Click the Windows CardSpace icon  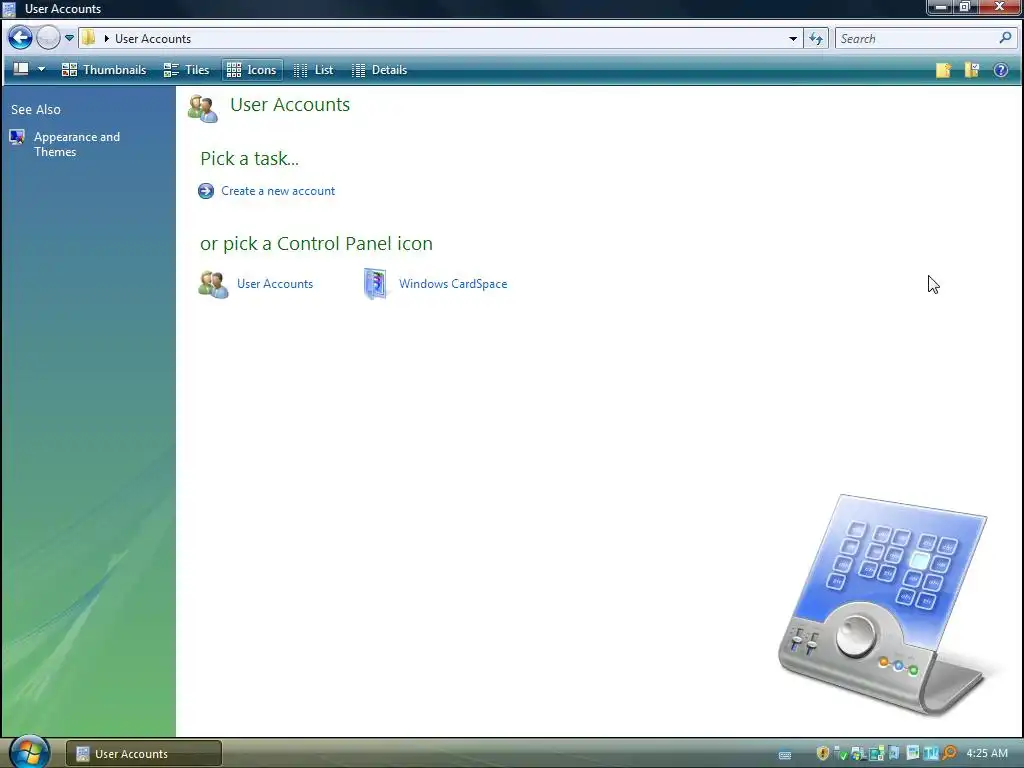[376, 284]
